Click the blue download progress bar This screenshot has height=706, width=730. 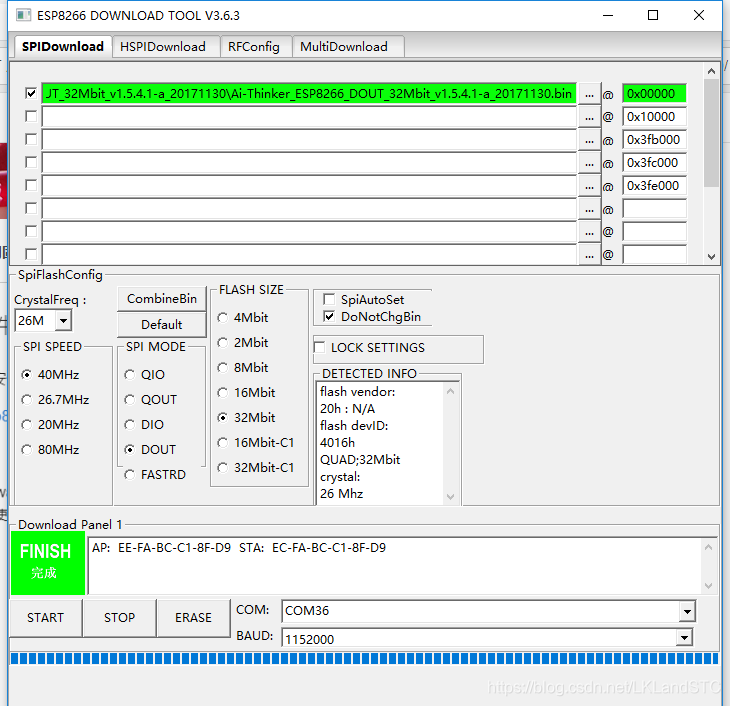point(364,658)
